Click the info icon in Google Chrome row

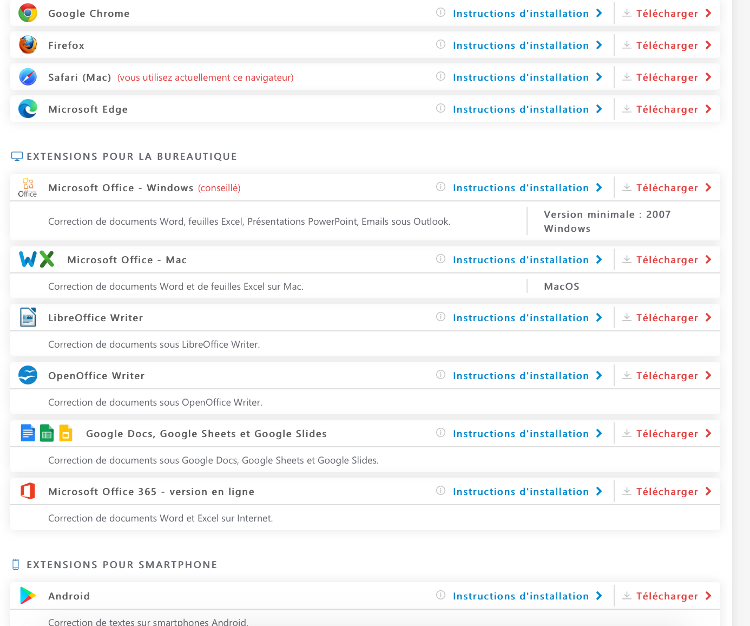pos(441,12)
